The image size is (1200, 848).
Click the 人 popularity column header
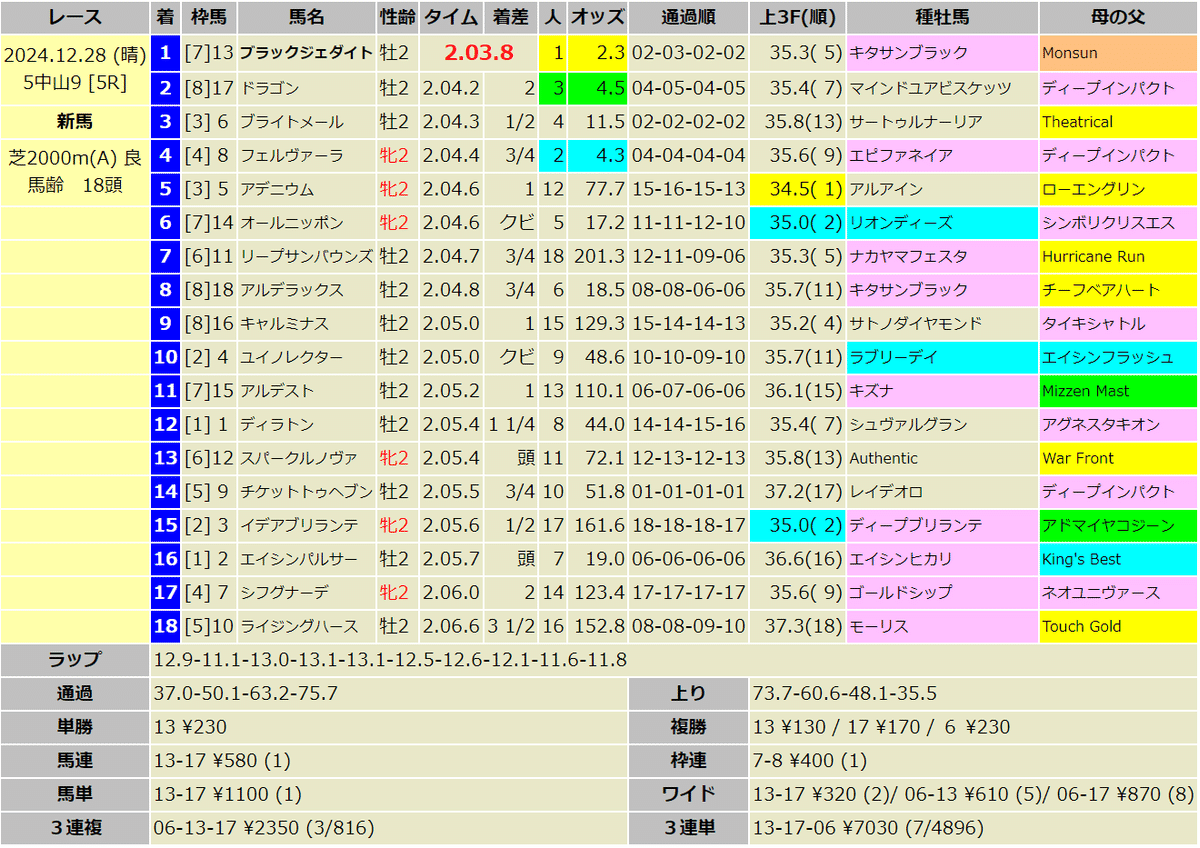552,16
